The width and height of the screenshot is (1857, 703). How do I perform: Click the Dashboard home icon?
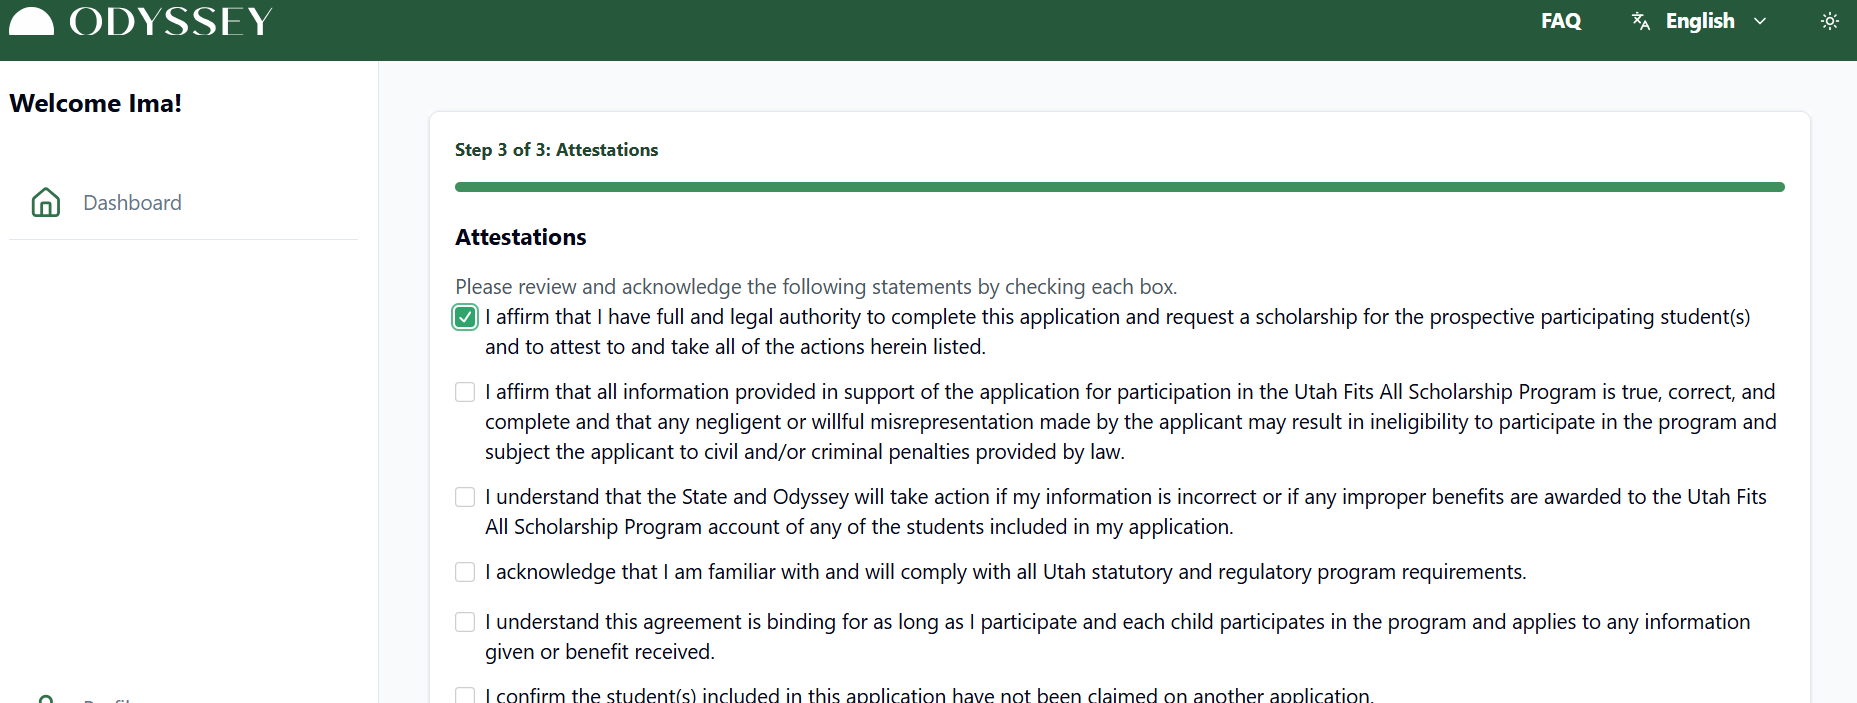click(46, 203)
